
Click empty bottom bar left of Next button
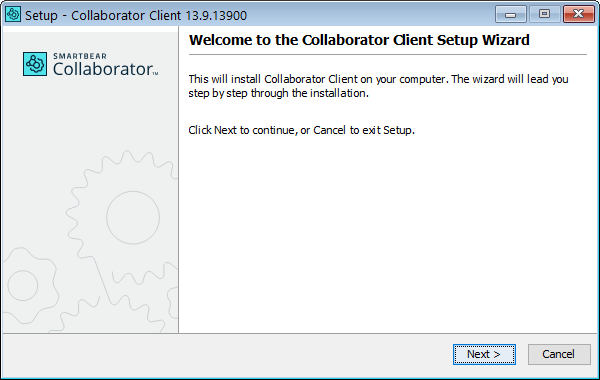[x=226, y=355]
